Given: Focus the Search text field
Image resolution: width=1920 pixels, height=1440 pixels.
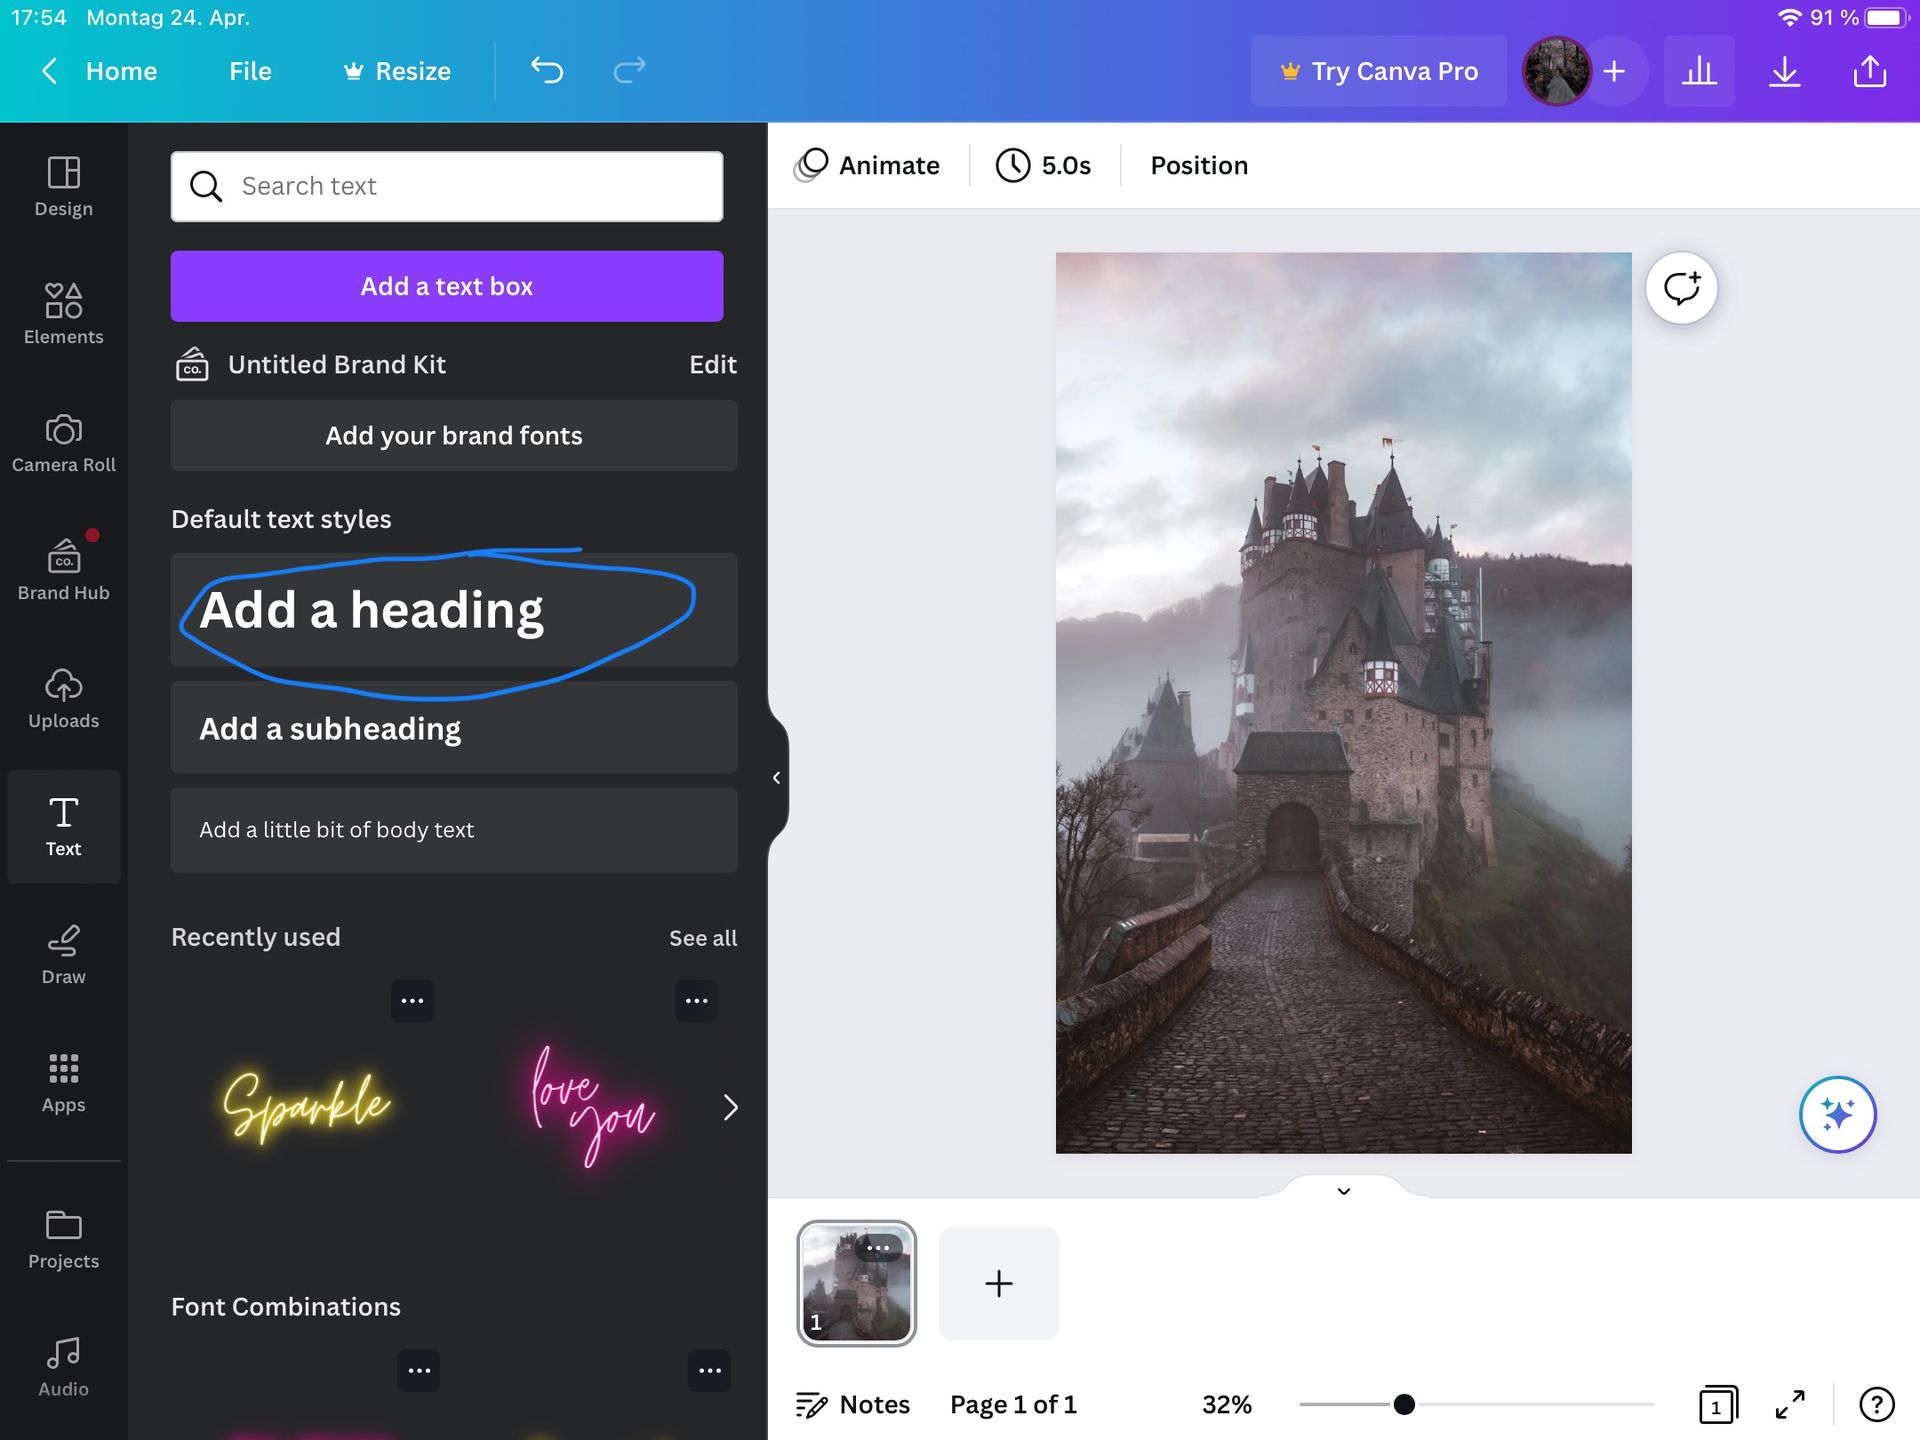Looking at the screenshot, I should [447, 186].
